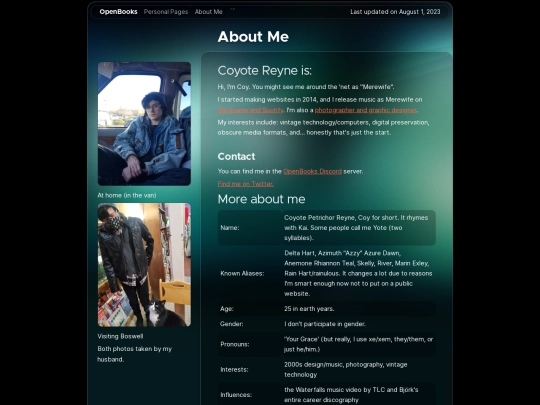Screen dimensions: 540x405
Task: Click the At home (in the van) caption
Action: [x=127, y=195]
